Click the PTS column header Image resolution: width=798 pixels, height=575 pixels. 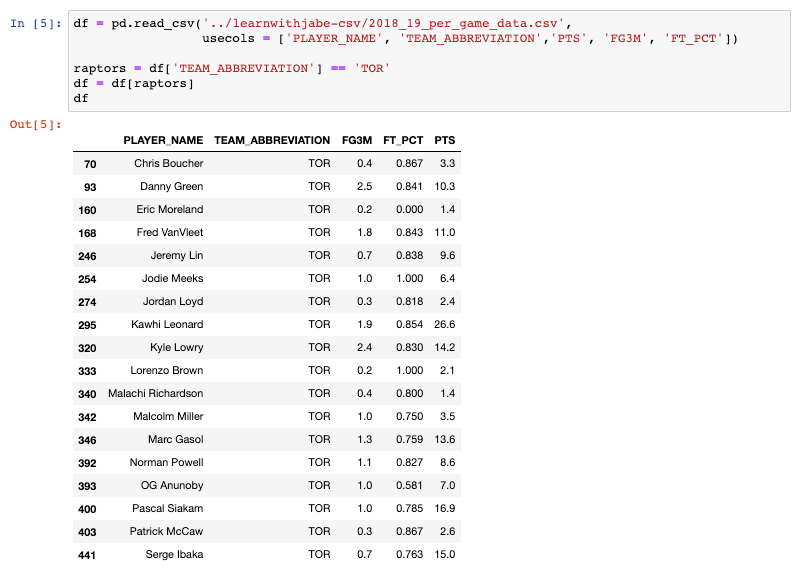pyautogui.click(x=445, y=140)
